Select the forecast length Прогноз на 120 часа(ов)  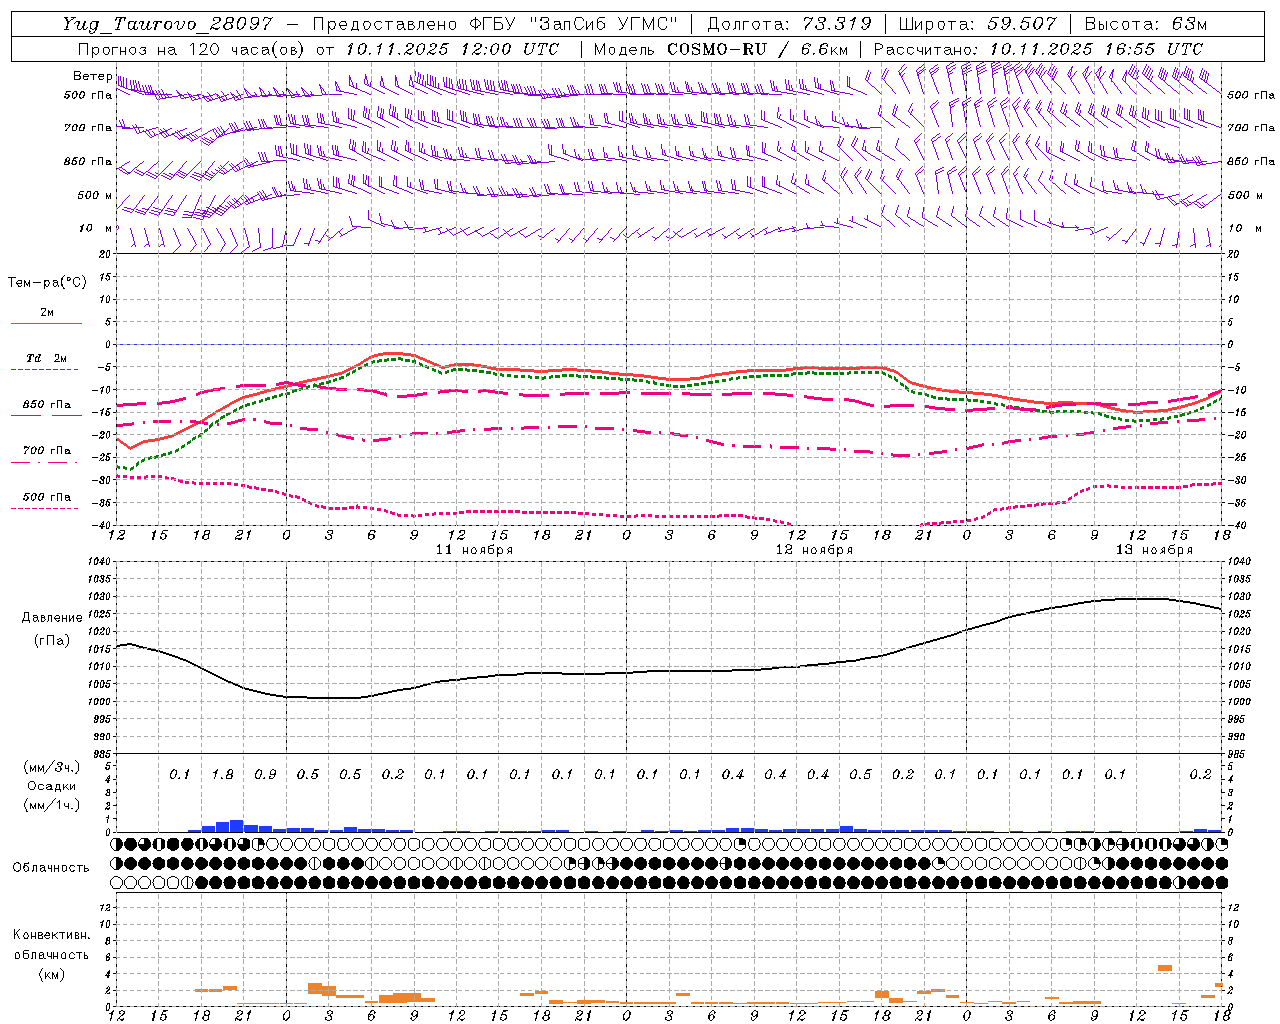click(193, 49)
